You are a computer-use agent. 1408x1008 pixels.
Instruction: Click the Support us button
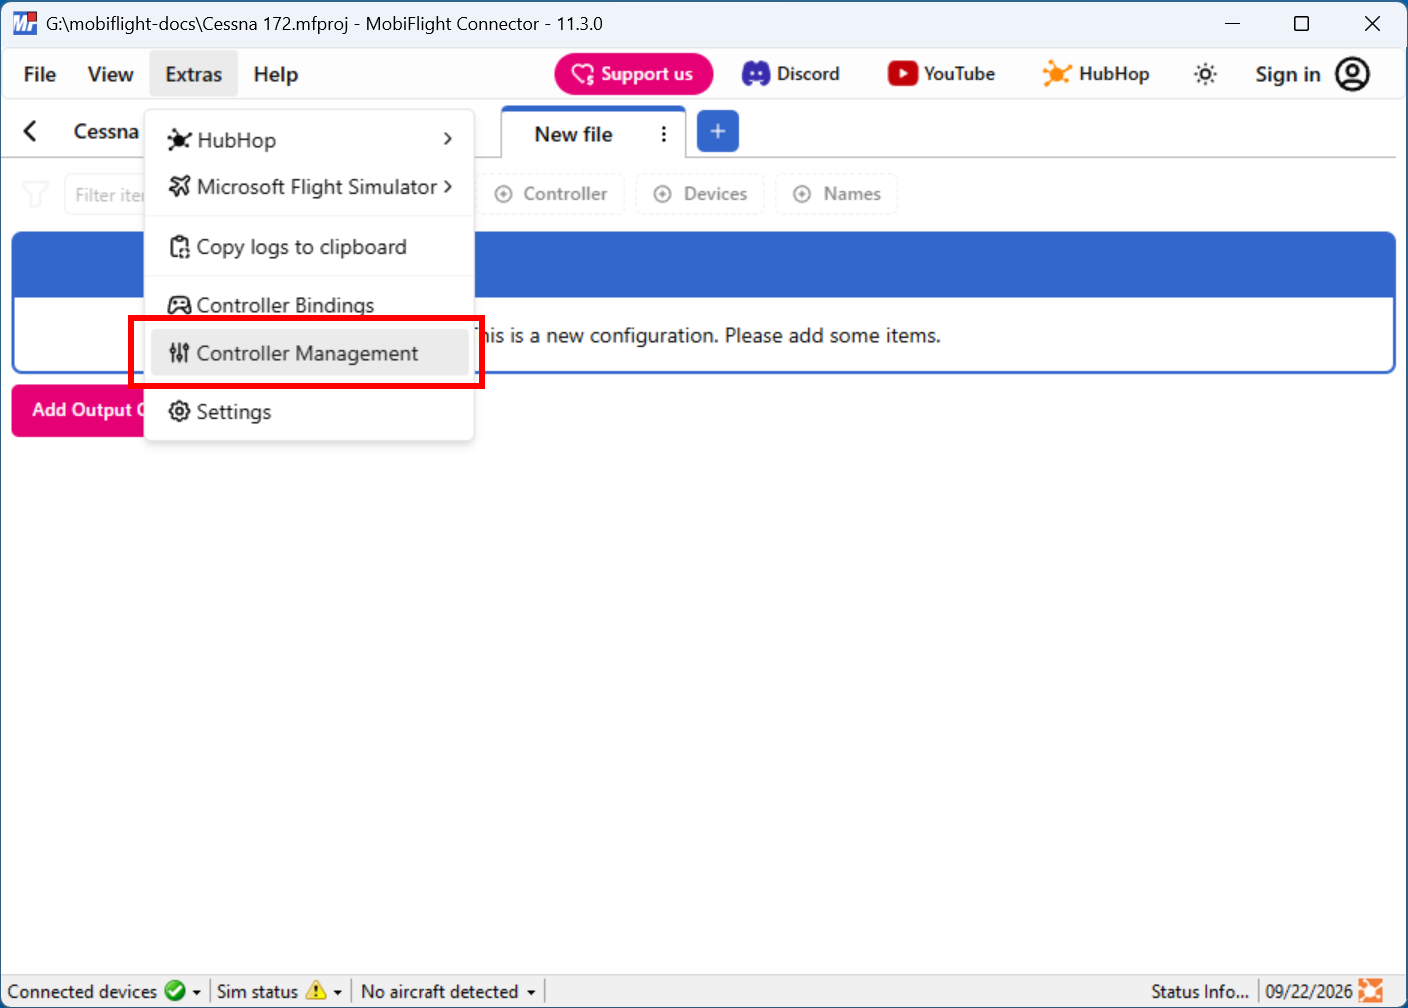[x=633, y=74]
